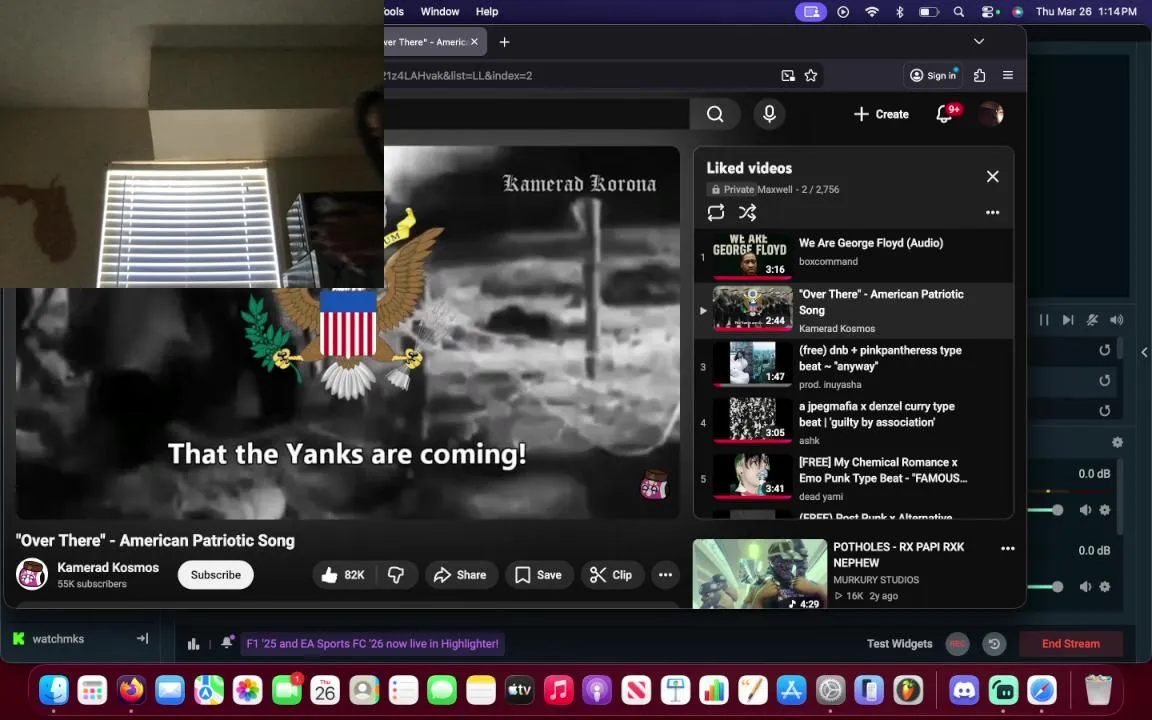Screen dimensions: 1152x720
Task: Like the video with 82K likes
Action: pyautogui.click(x=344, y=575)
